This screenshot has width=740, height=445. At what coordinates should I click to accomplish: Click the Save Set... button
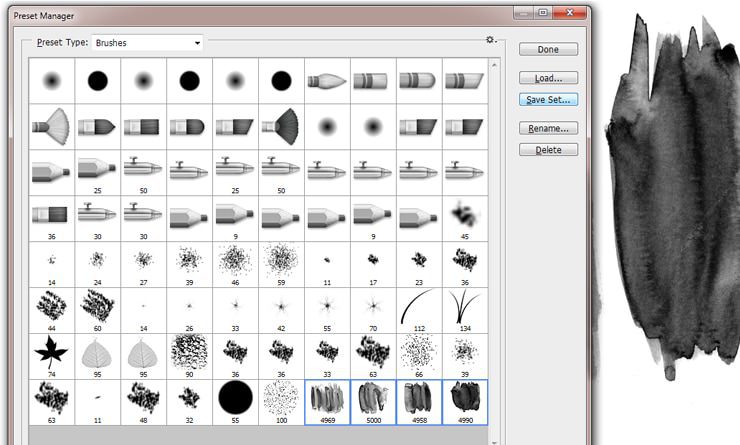coord(548,100)
